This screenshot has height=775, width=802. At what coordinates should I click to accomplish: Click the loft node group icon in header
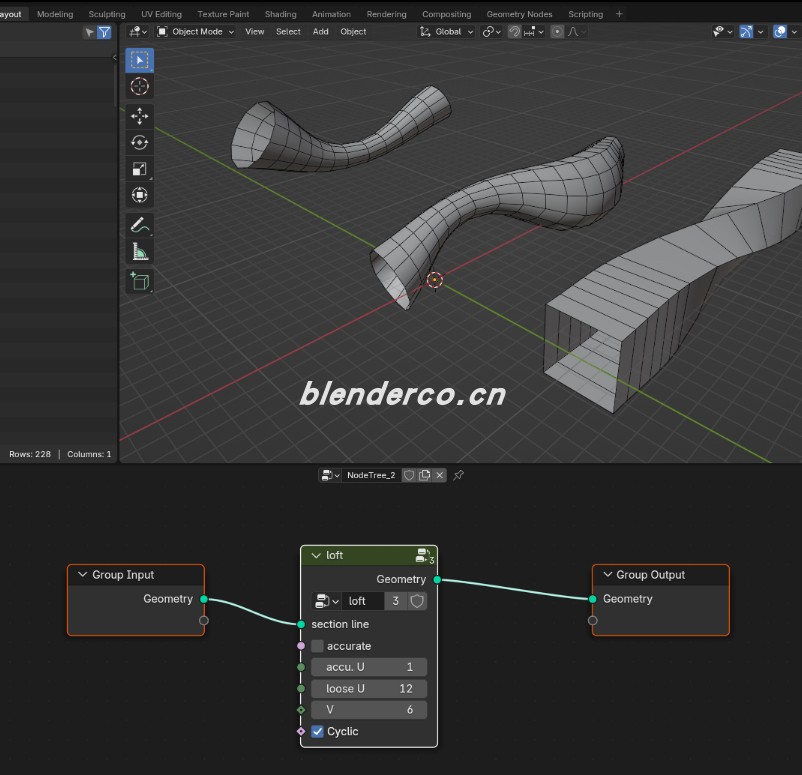[424, 556]
